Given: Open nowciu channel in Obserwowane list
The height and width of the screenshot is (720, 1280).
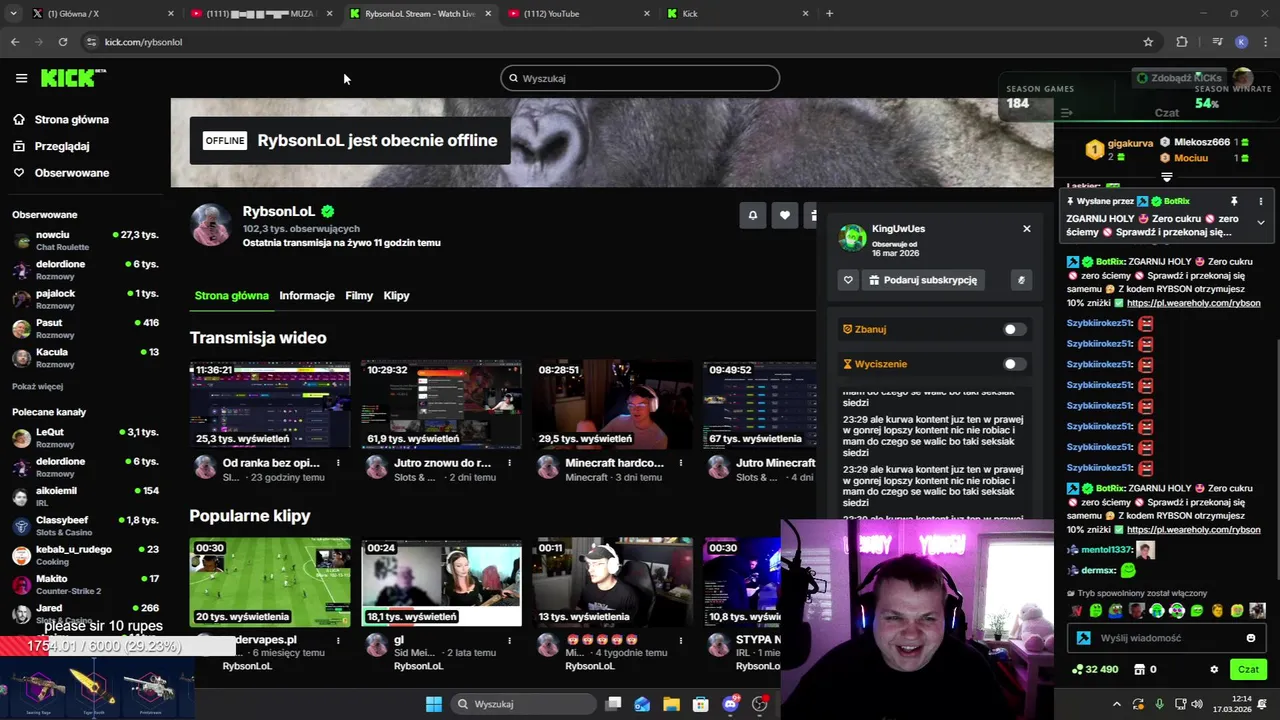Looking at the screenshot, I should click(x=85, y=241).
